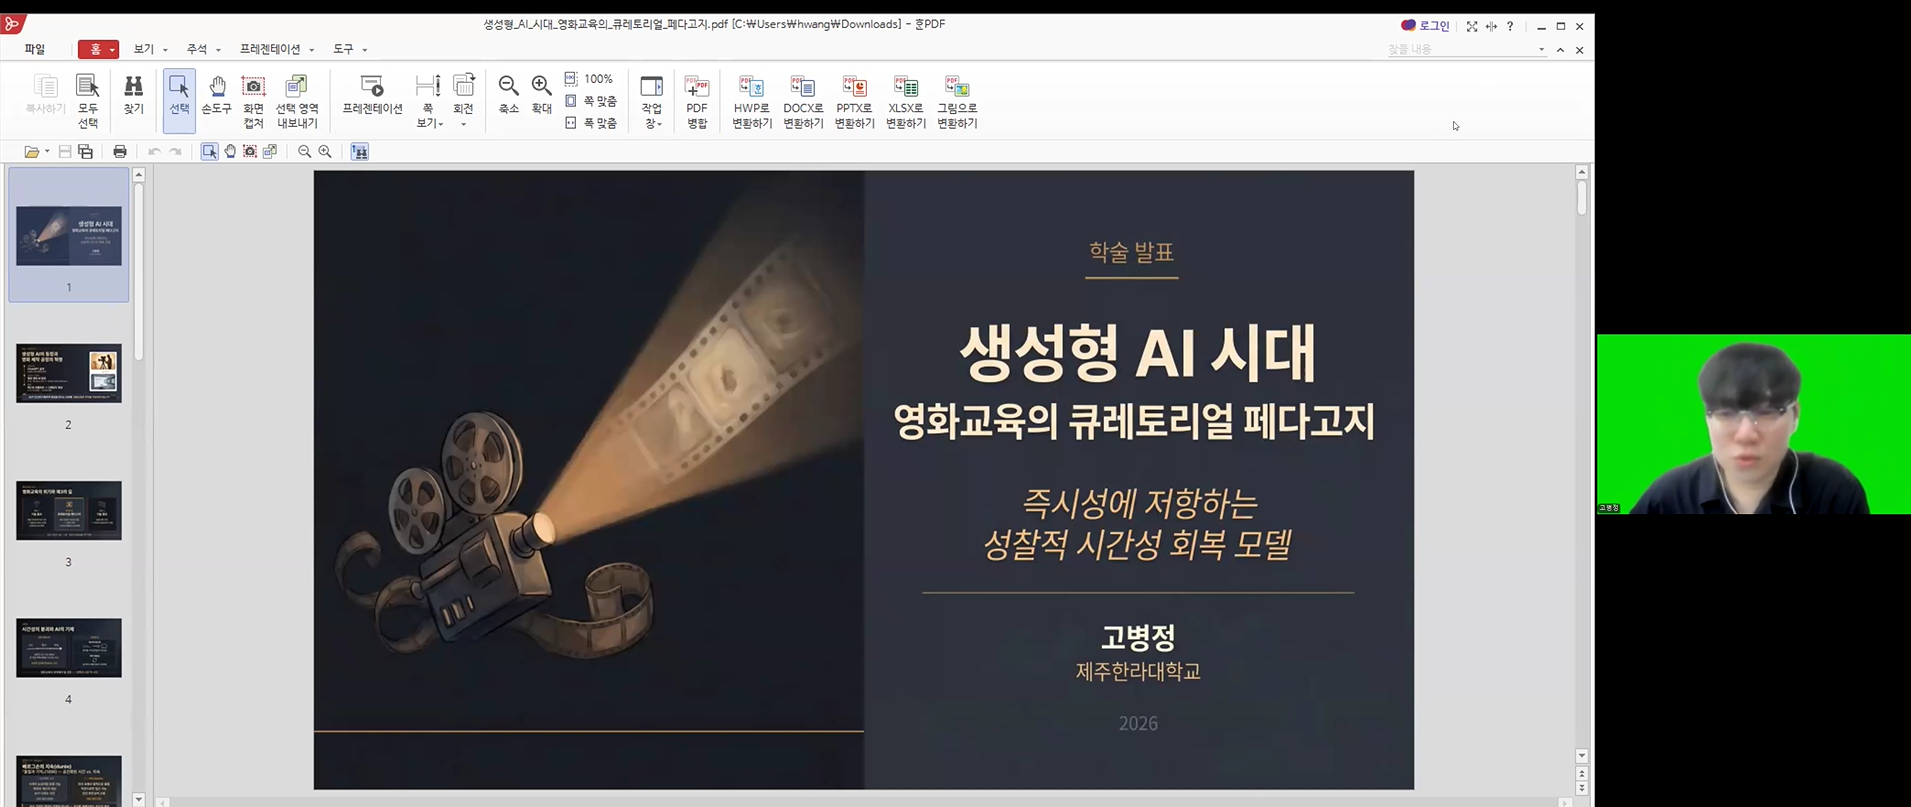Open the 회전 (Rotate) dropdown
The image size is (1911, 807).
click(463, 101)
